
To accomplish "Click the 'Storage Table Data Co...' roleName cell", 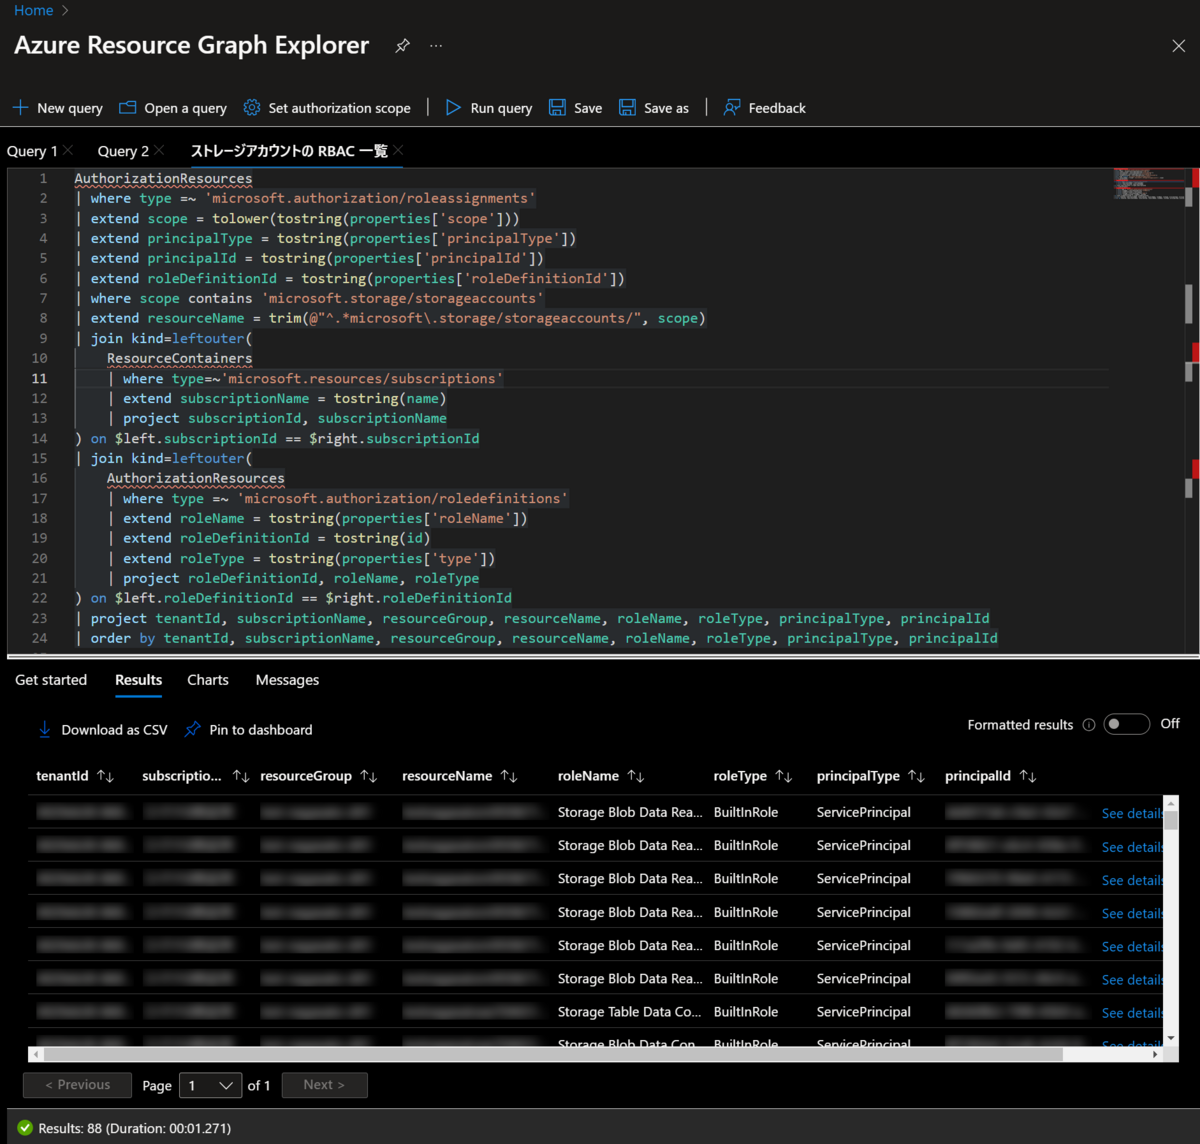I will coord(630,1012).
